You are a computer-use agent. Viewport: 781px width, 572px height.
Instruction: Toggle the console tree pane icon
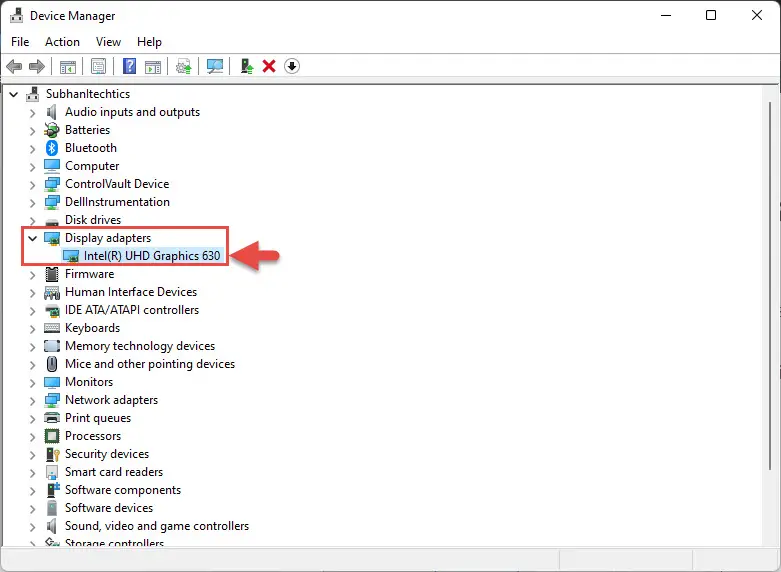68,66
